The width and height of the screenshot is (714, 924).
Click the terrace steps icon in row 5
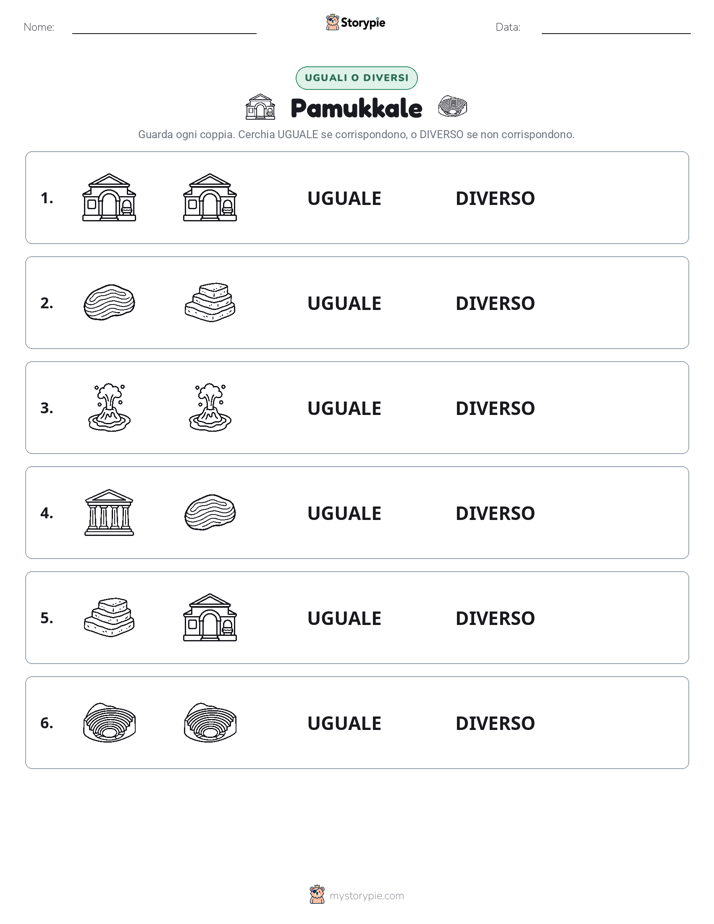(x=109, y=617)
